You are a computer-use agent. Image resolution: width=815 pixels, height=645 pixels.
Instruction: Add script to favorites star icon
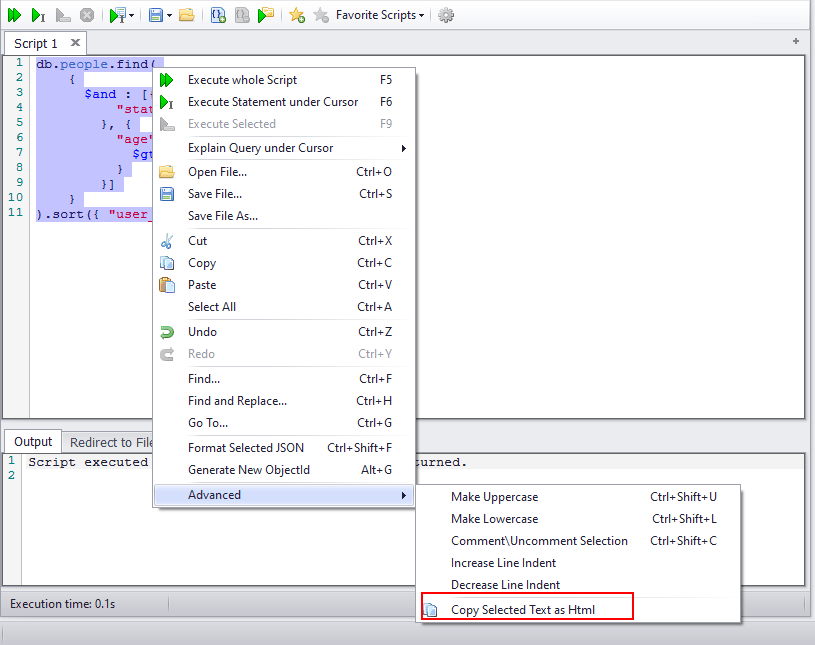[x=297, y=15]
